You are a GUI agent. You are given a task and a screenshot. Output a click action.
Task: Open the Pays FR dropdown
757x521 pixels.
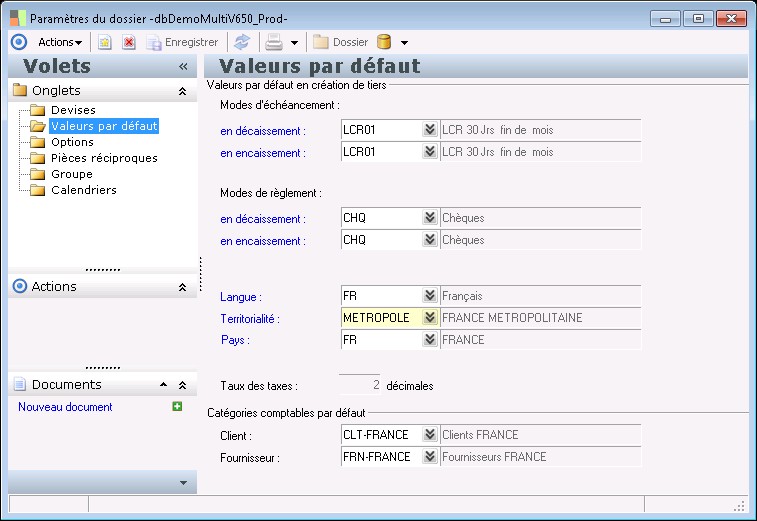(x=429, y=339)
